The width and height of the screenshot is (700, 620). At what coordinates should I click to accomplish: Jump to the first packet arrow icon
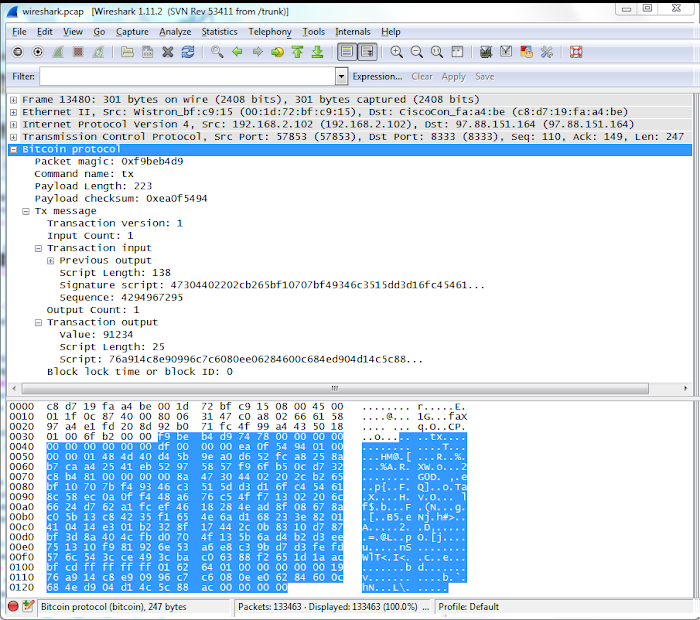297,51
